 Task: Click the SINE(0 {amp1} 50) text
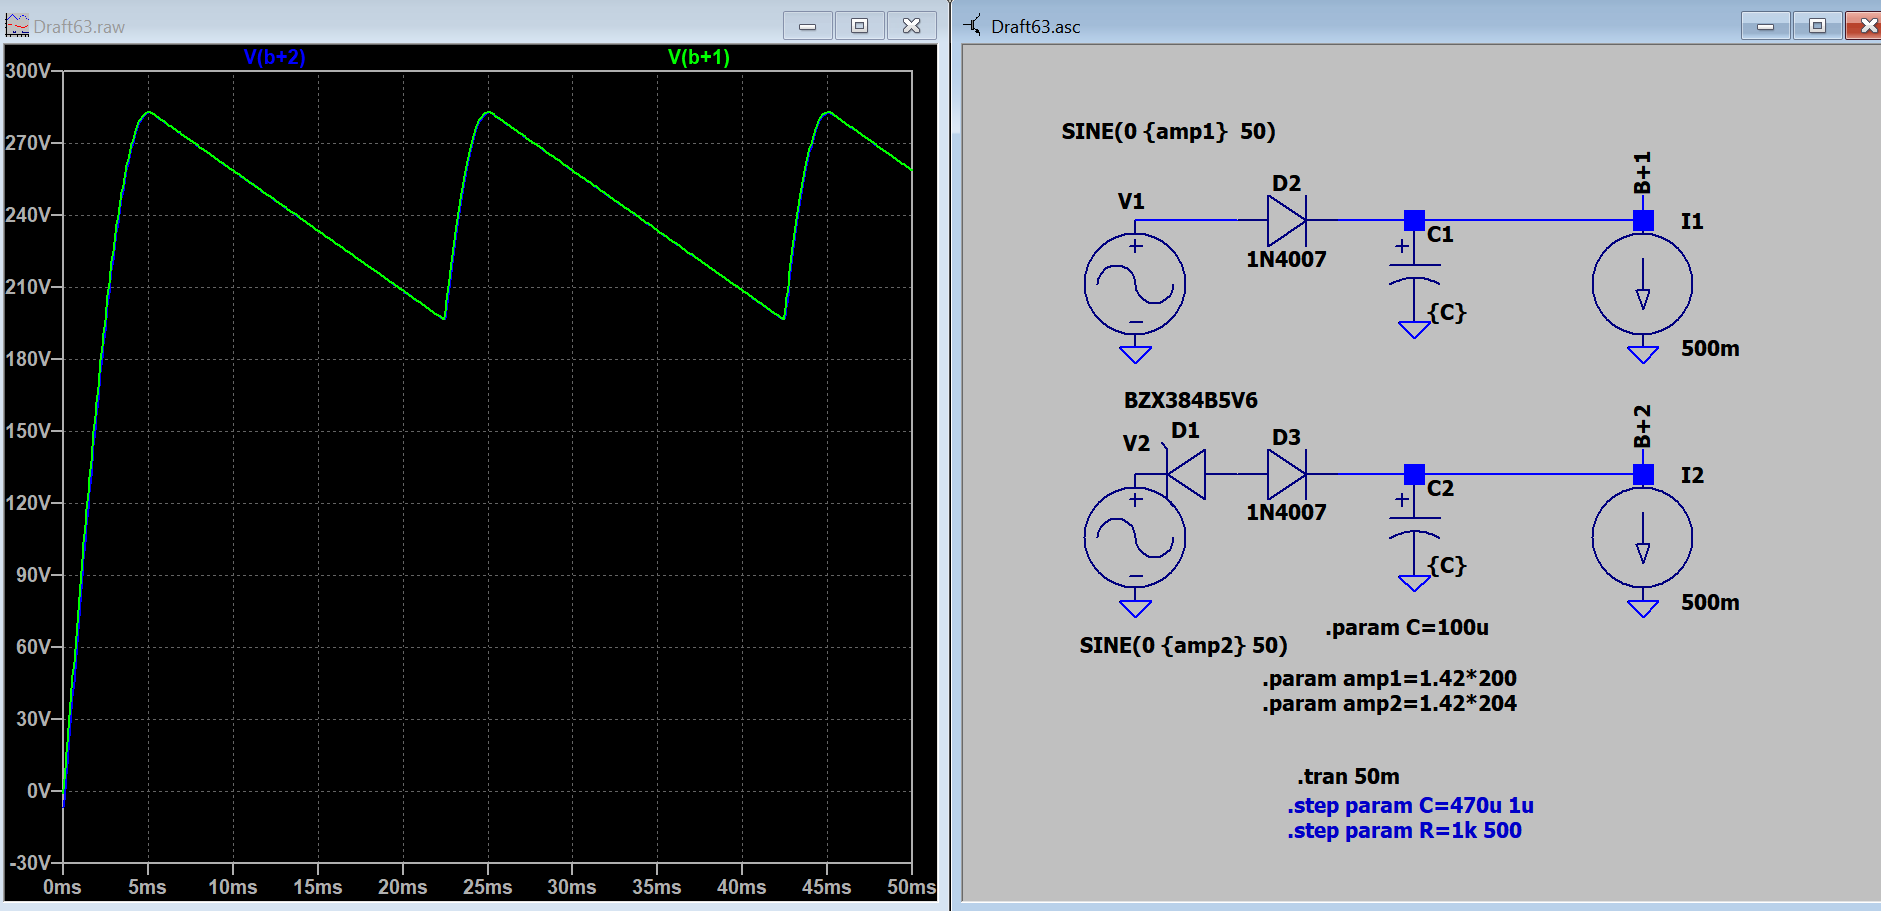[1168, 131]
